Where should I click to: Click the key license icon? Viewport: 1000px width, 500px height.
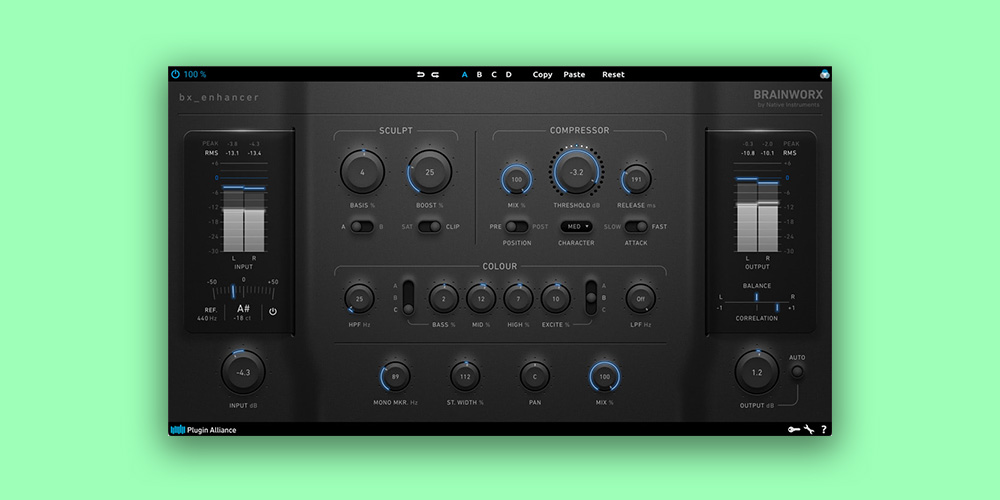[x=794, y=430]
